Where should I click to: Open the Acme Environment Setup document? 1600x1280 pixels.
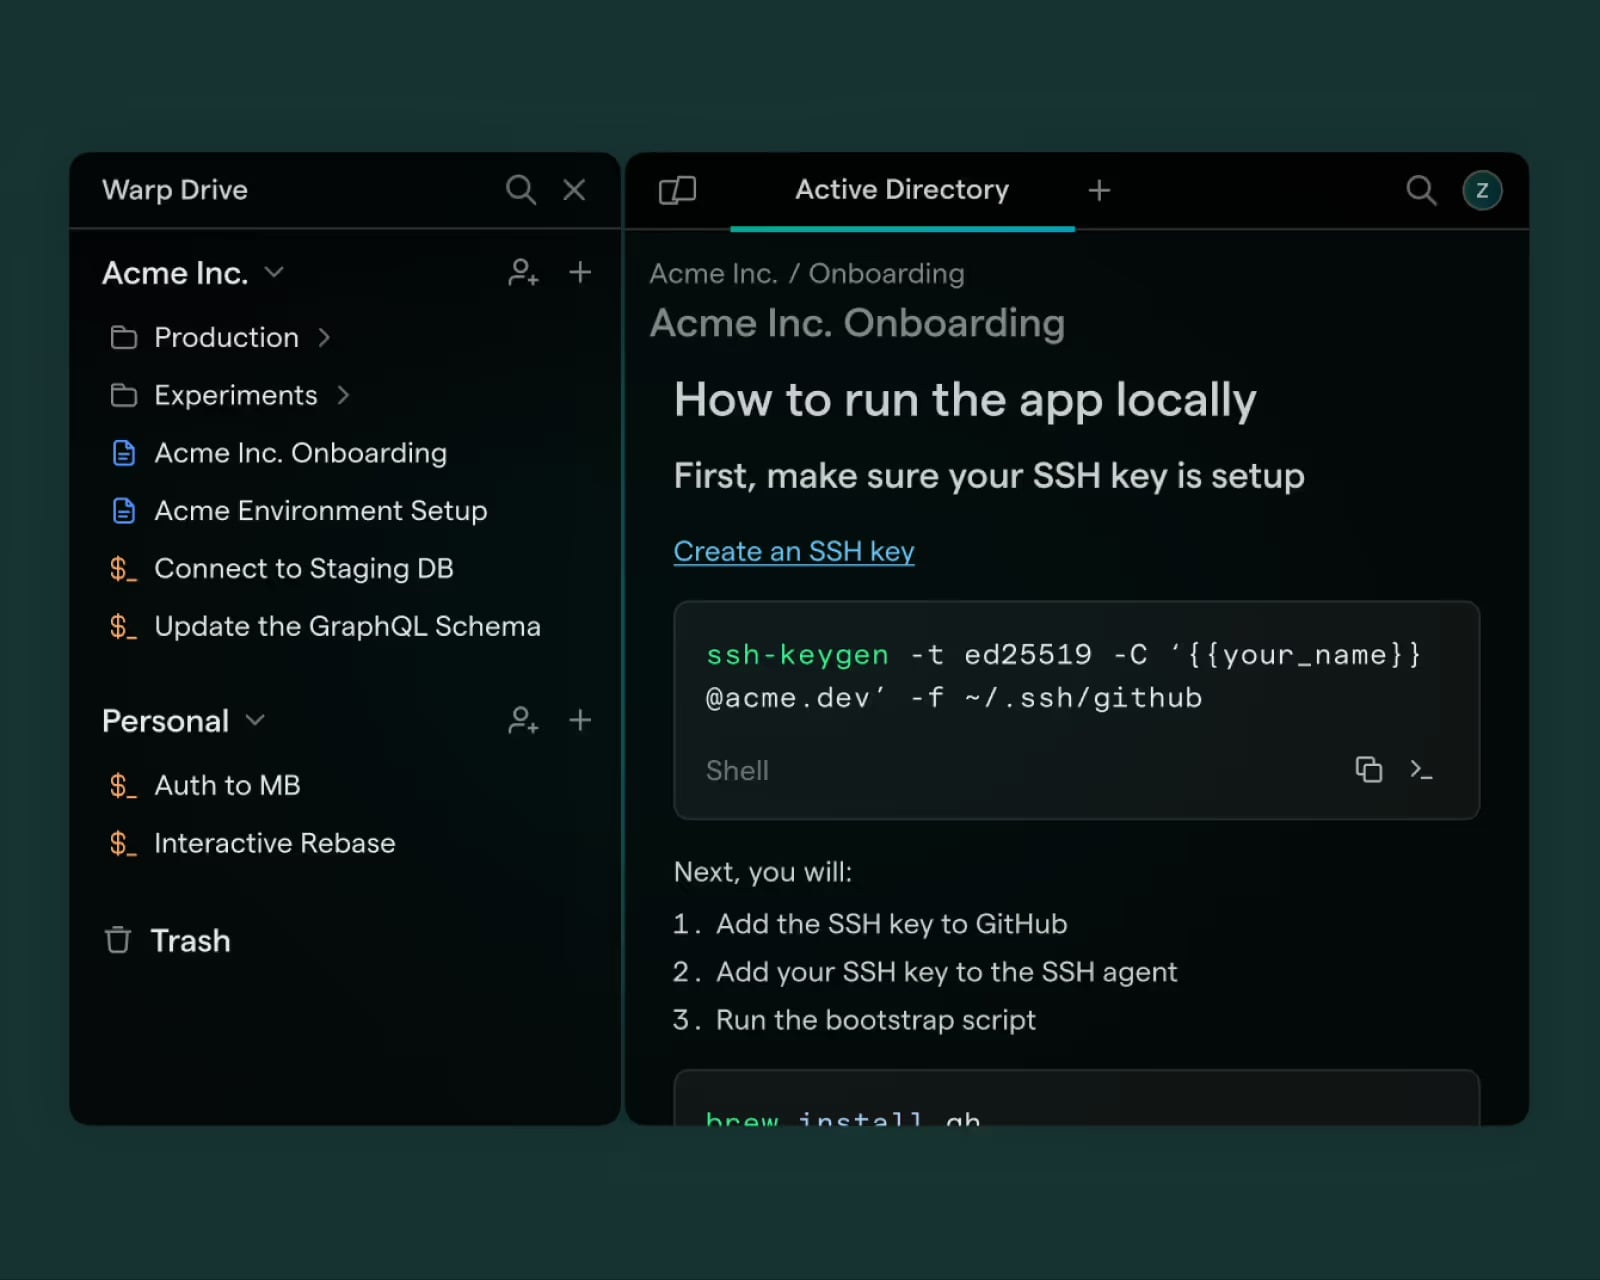pos(320,510)
